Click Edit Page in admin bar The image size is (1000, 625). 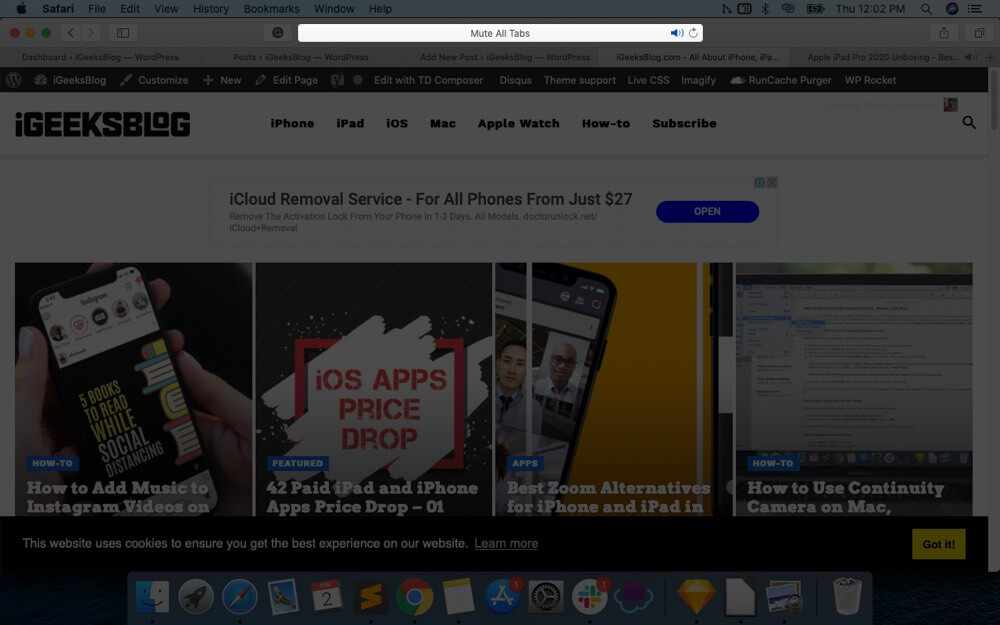click(x=286, y=80)
